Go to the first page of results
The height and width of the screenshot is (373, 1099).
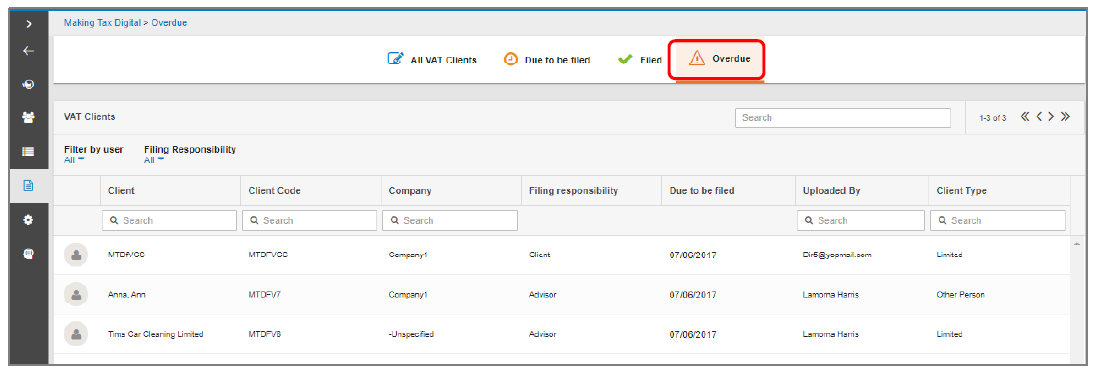tap(1025, 117)
